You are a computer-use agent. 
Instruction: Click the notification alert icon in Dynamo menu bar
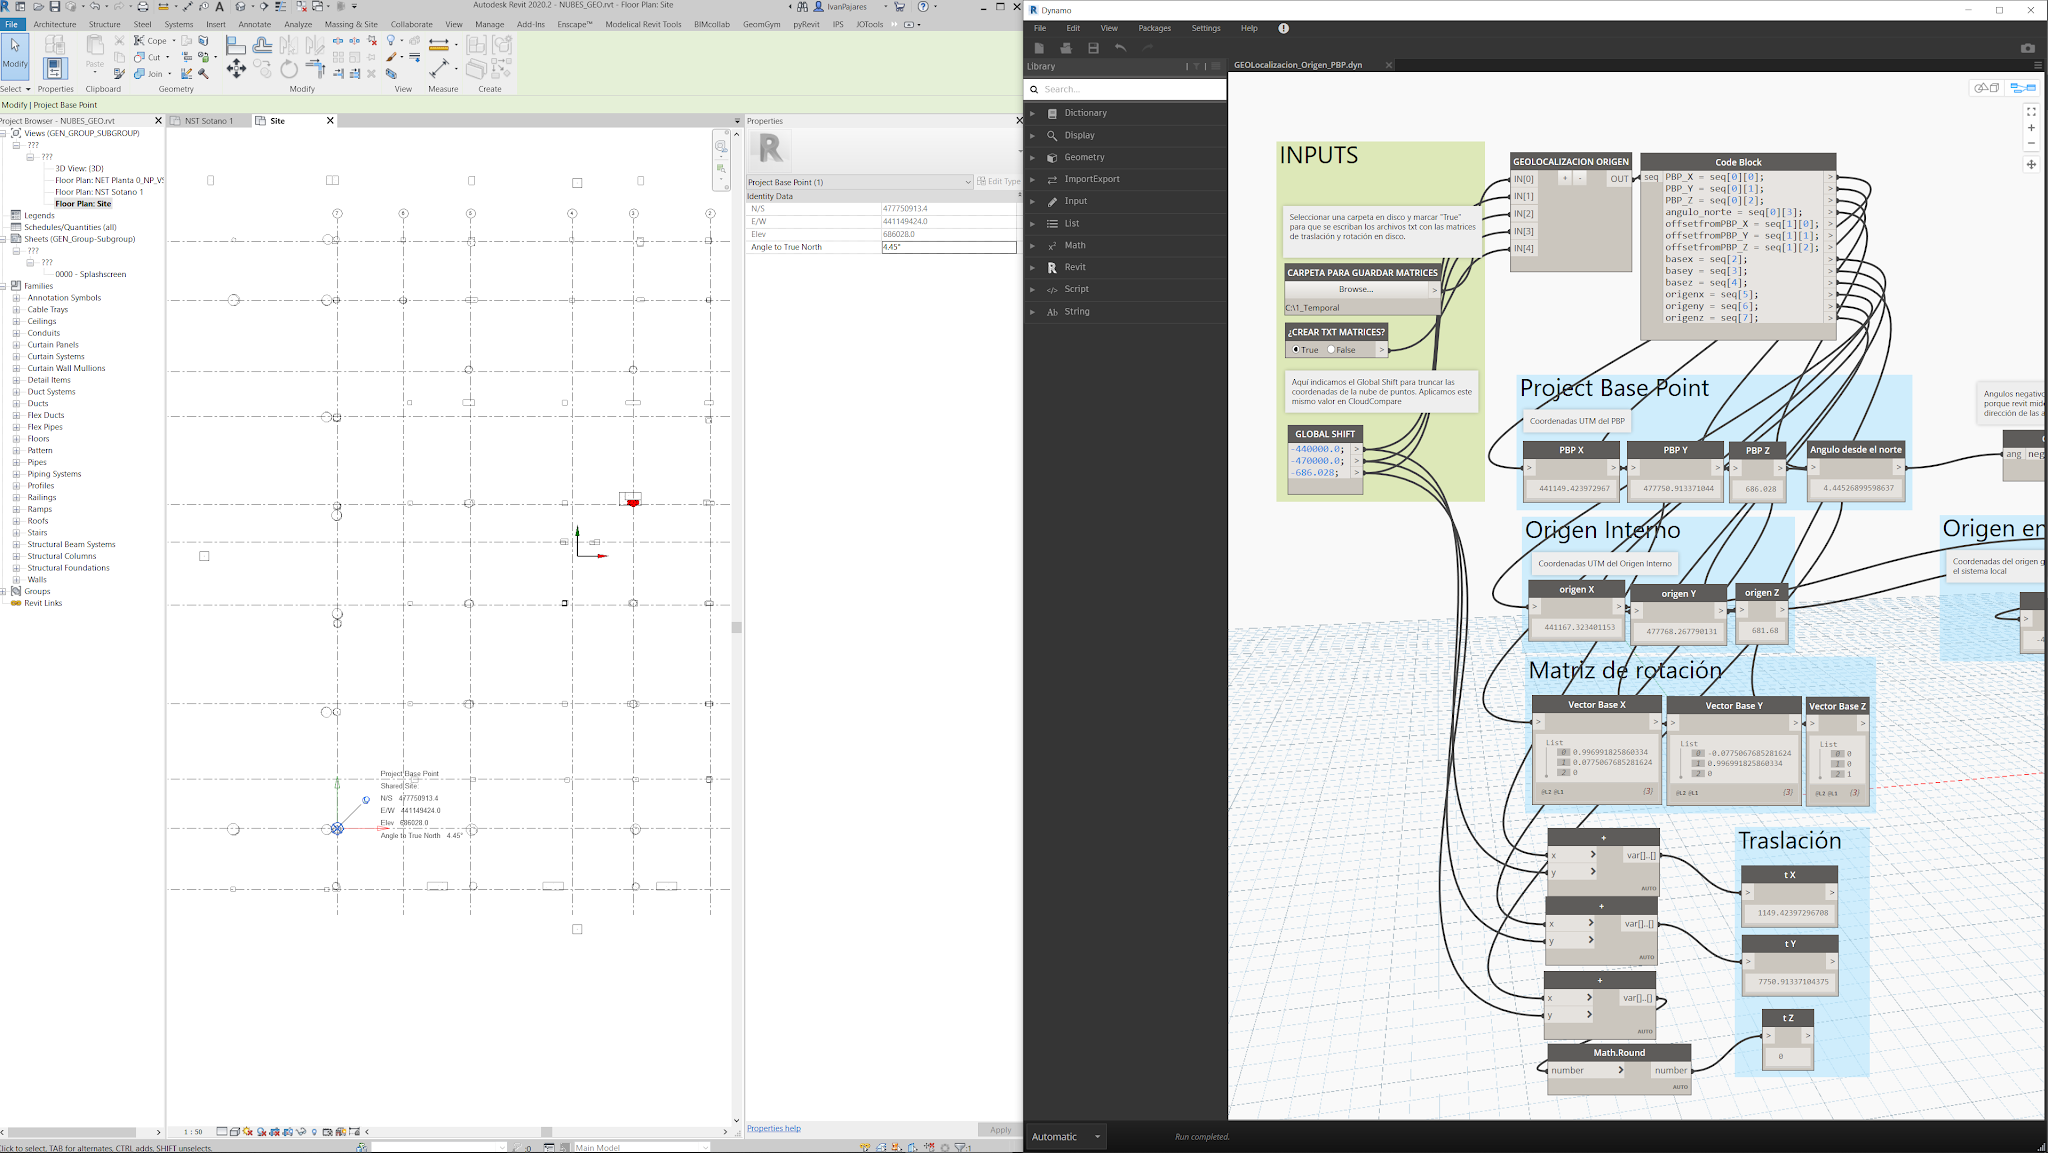1284,28
